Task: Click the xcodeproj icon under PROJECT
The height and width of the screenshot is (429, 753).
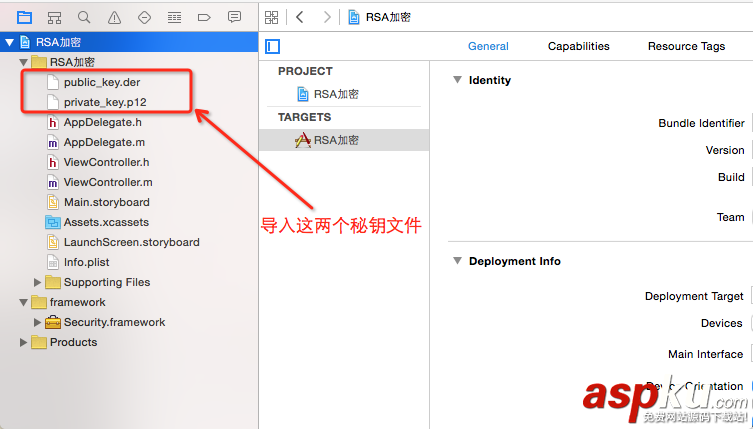Action: pyautogui.click(x=303, y=94)
